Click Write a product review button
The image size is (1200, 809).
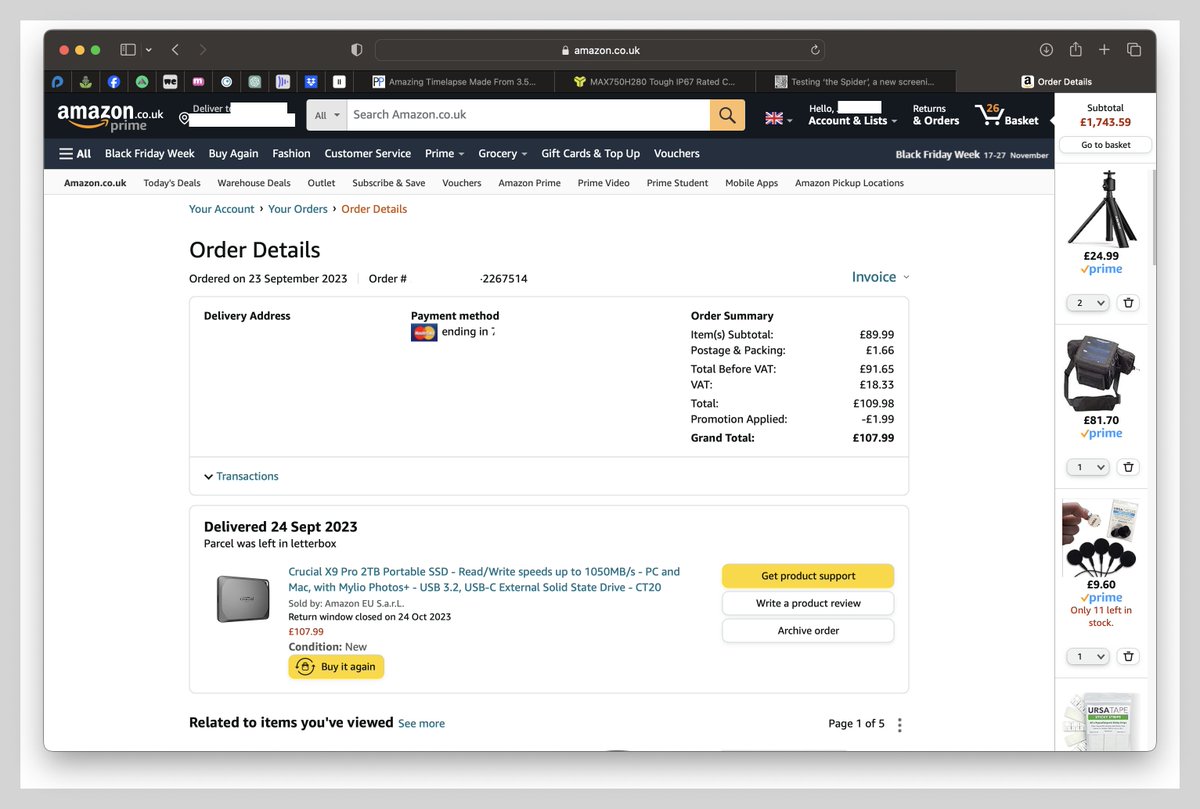click(x=808, y=603)
